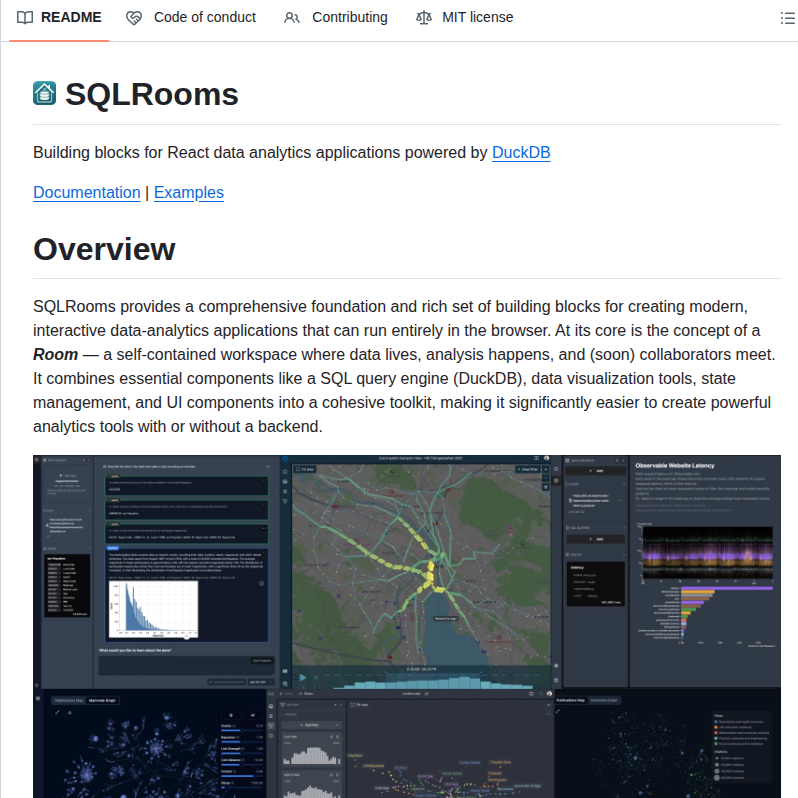Click the Contributing people icon
798x798 pixels.
coord(292,18)
